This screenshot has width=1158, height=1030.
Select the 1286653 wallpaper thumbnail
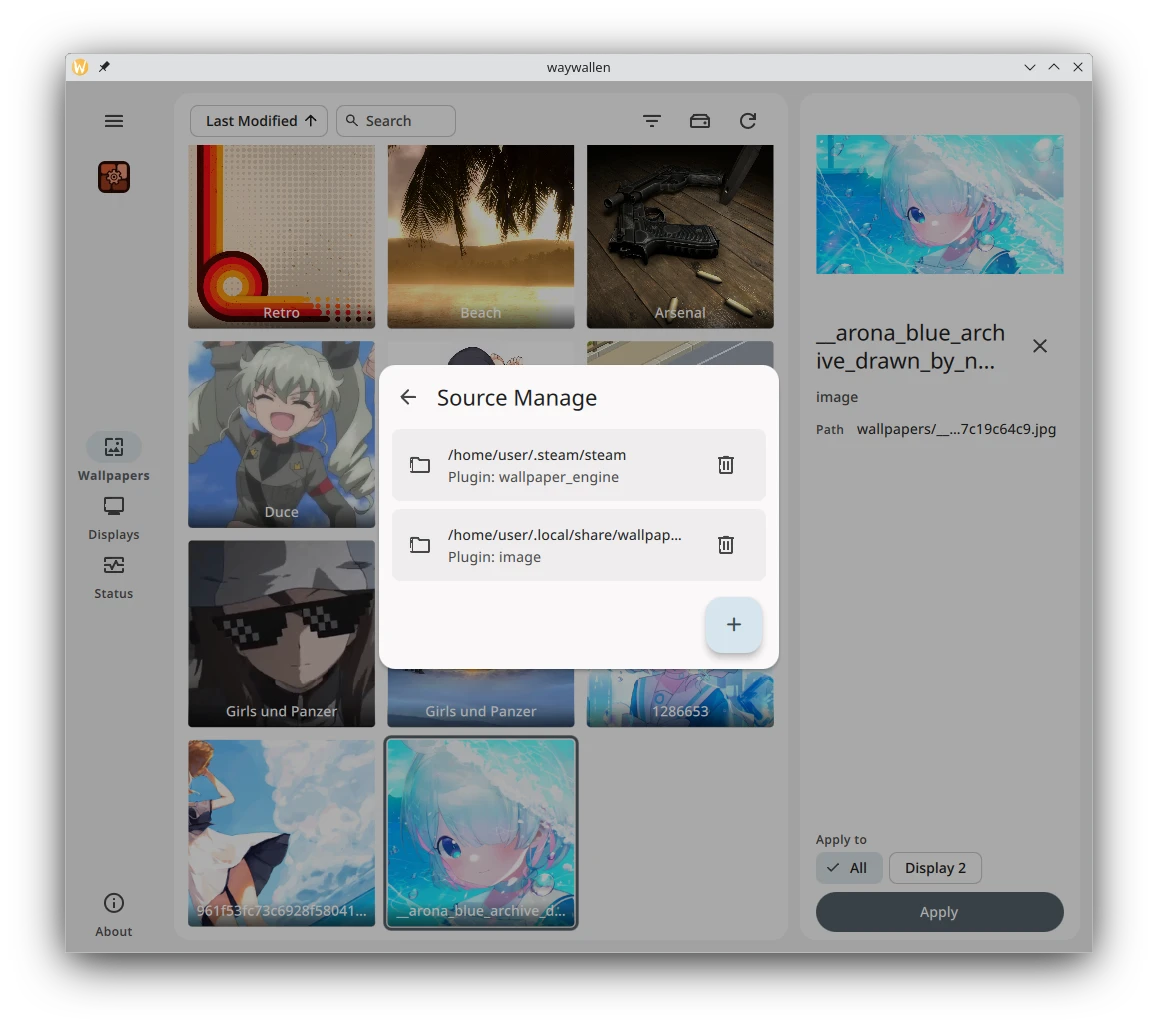(680, 698)
